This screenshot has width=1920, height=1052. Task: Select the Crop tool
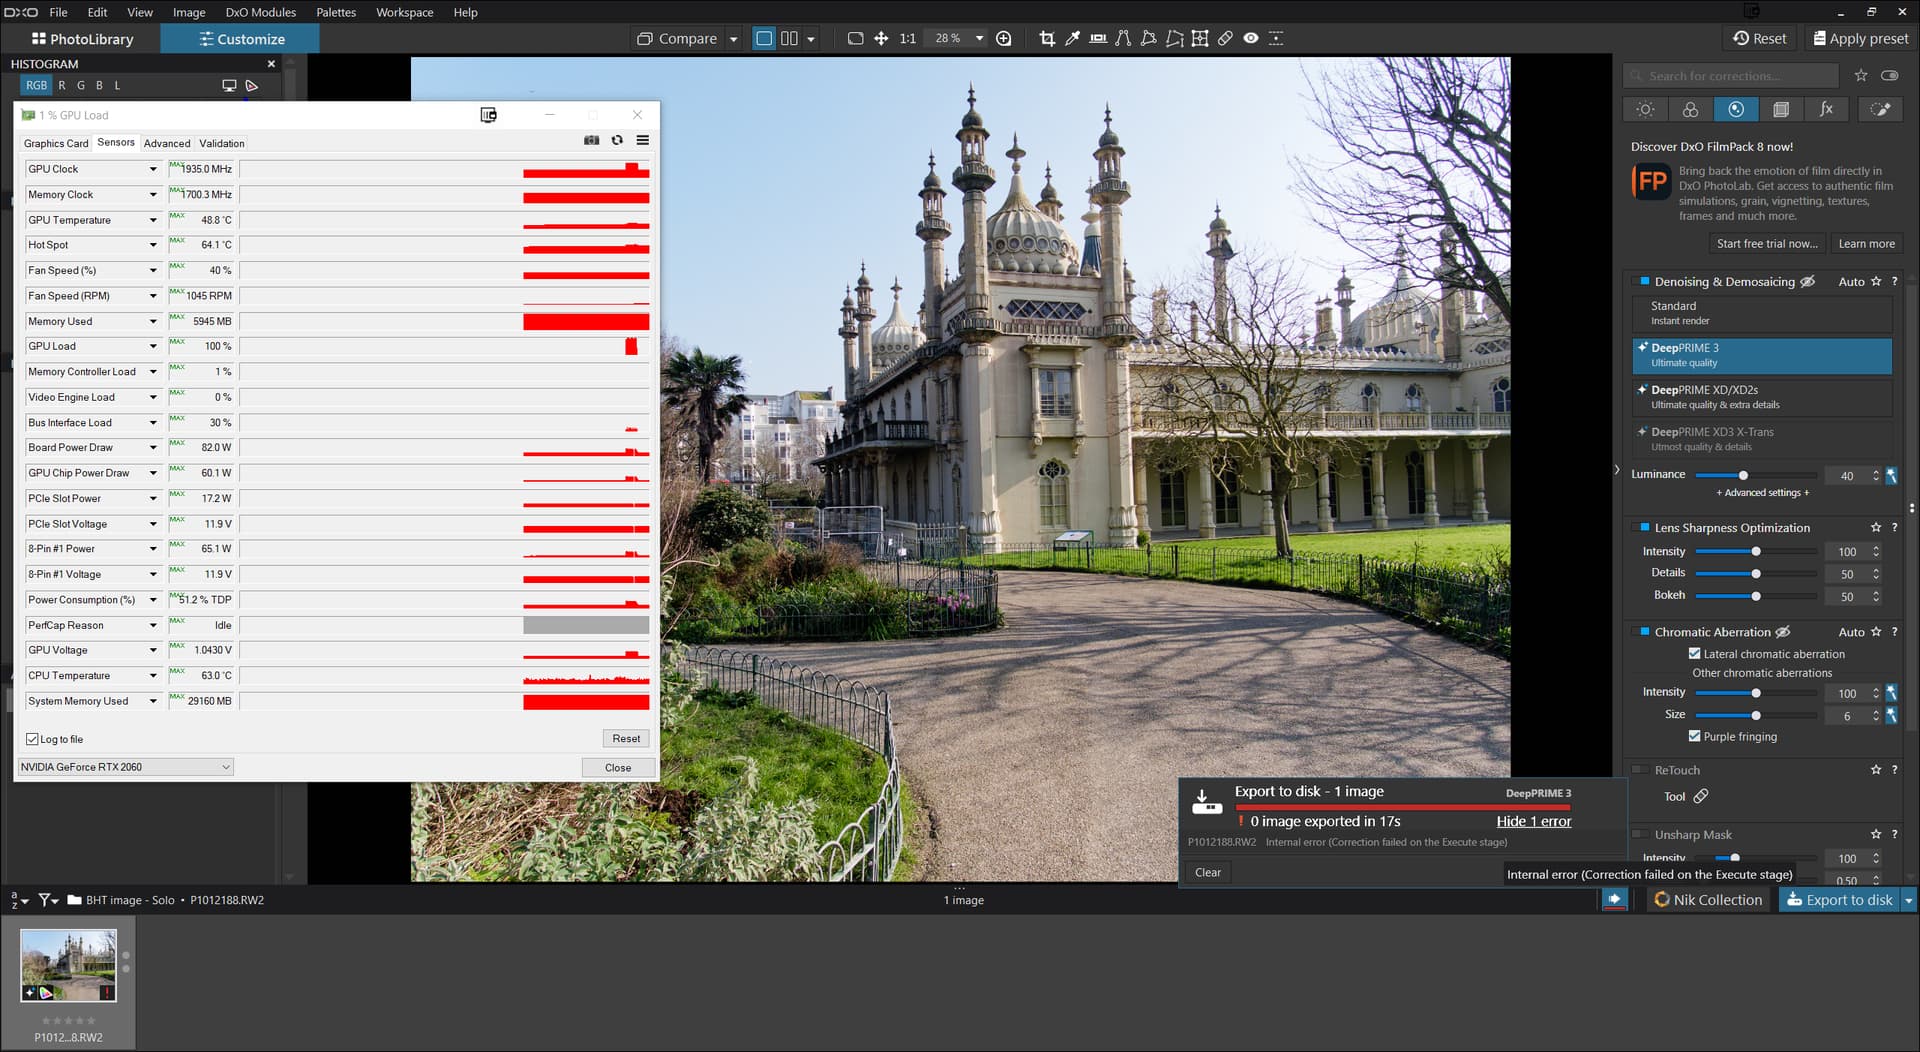(1047, 38)
